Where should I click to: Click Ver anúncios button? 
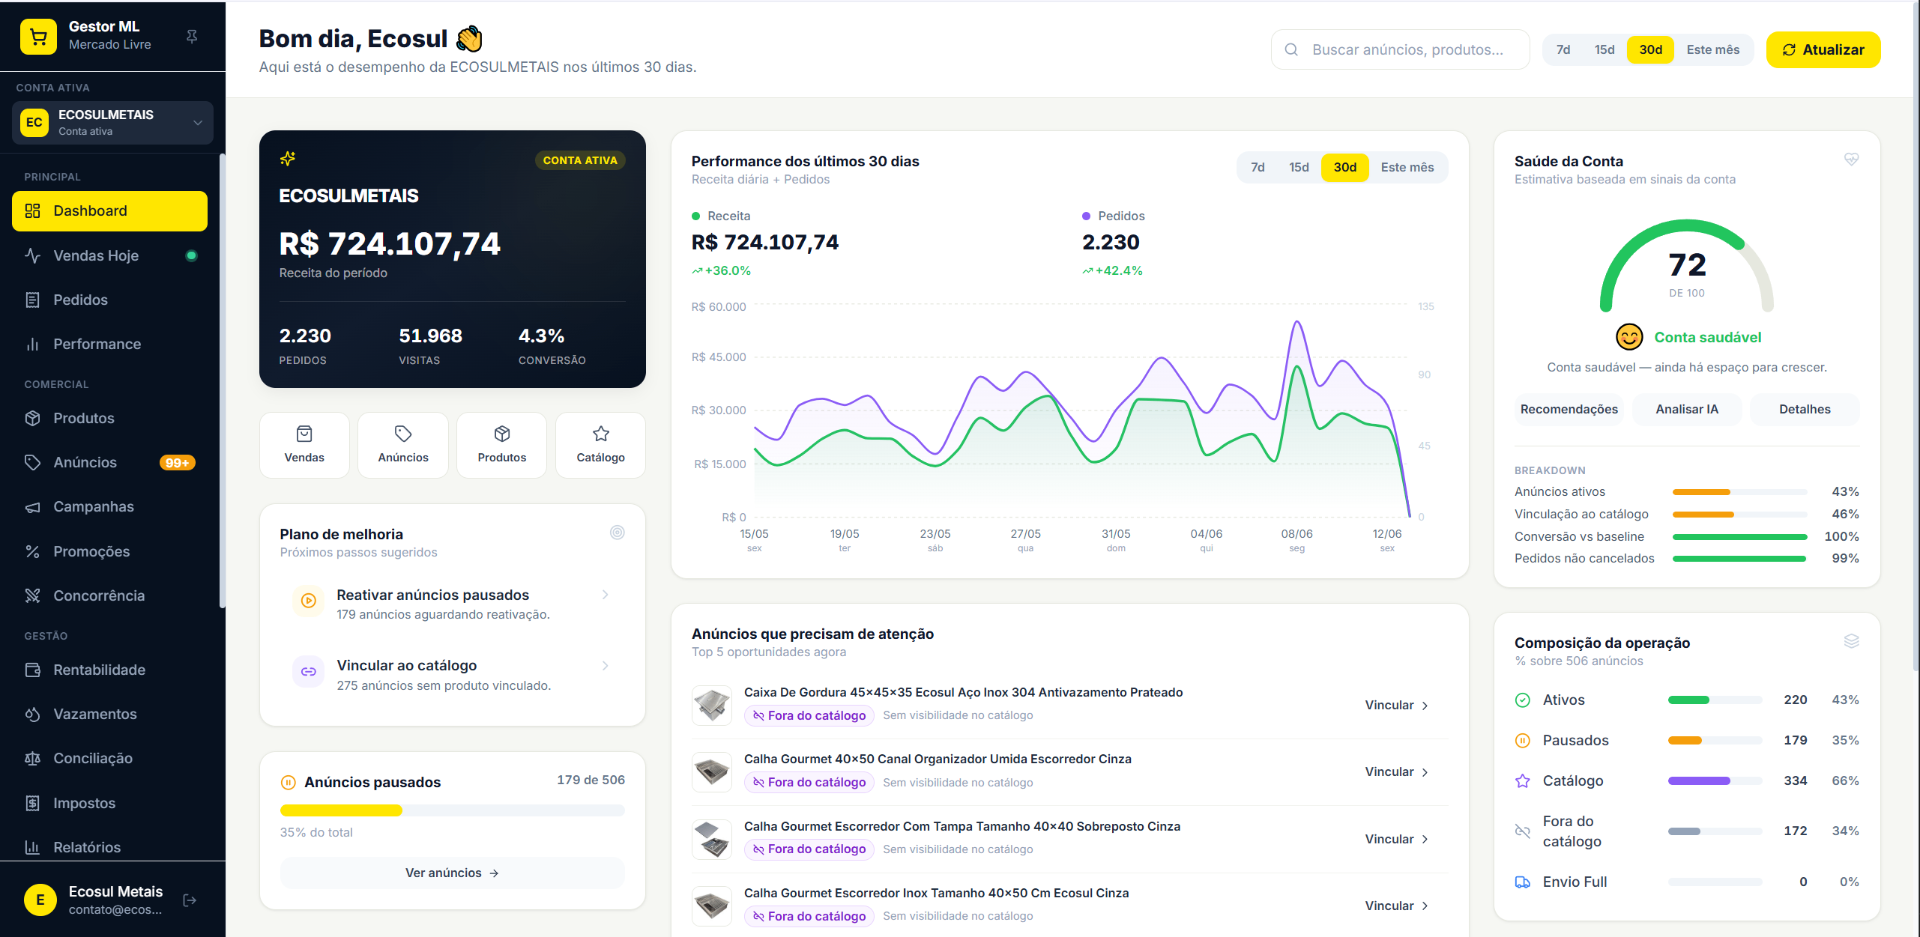click(452, 873)
